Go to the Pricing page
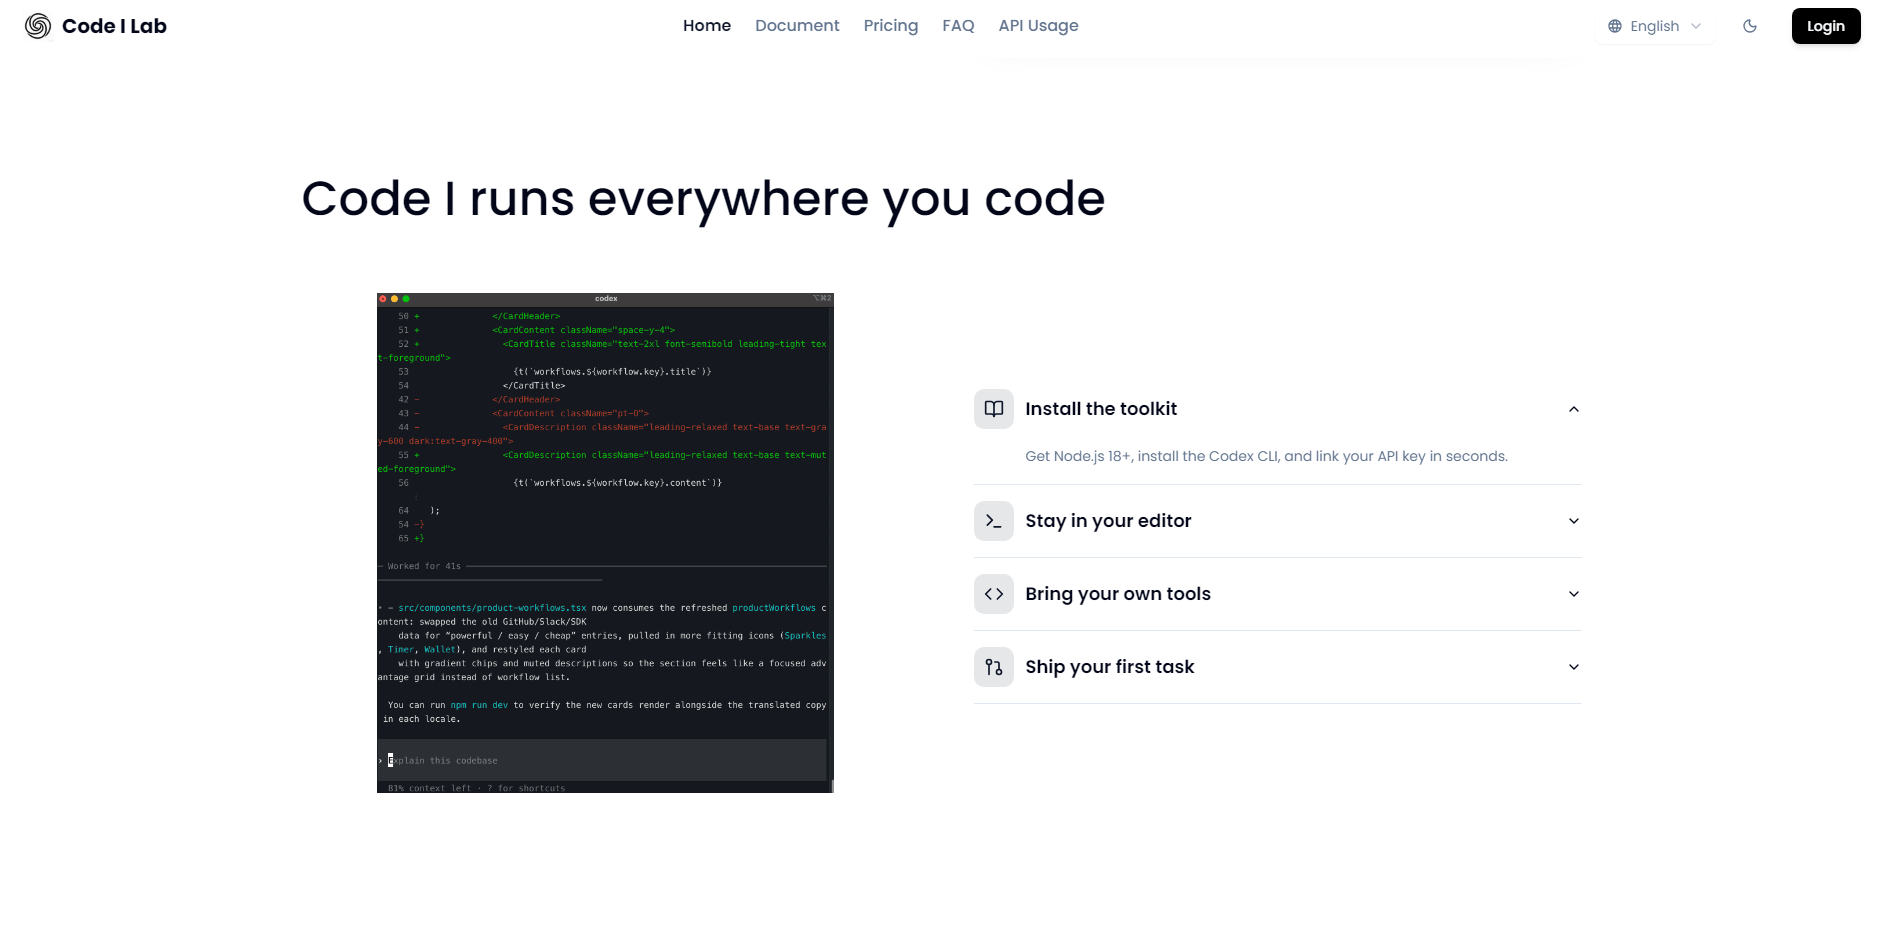Screen dimensions: 1885x929 [x=890, y=25]
